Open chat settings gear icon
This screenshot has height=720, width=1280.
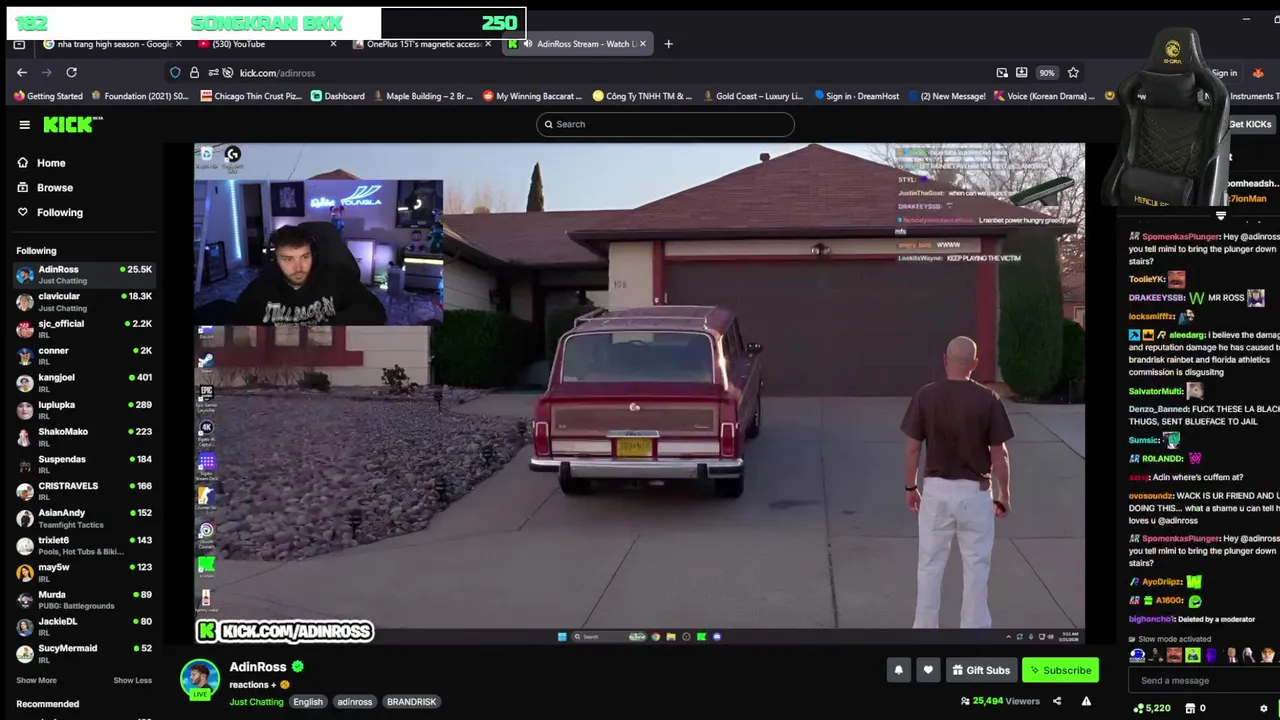tap(1263, 708)
